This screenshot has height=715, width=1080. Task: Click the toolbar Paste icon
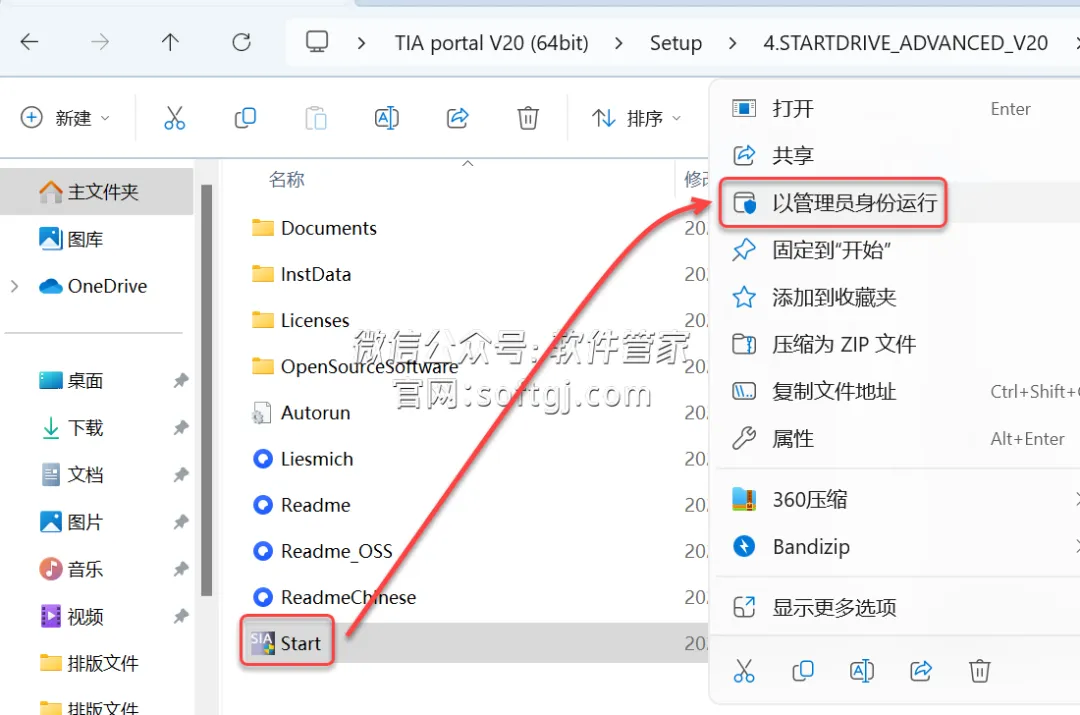coord(315,118)
